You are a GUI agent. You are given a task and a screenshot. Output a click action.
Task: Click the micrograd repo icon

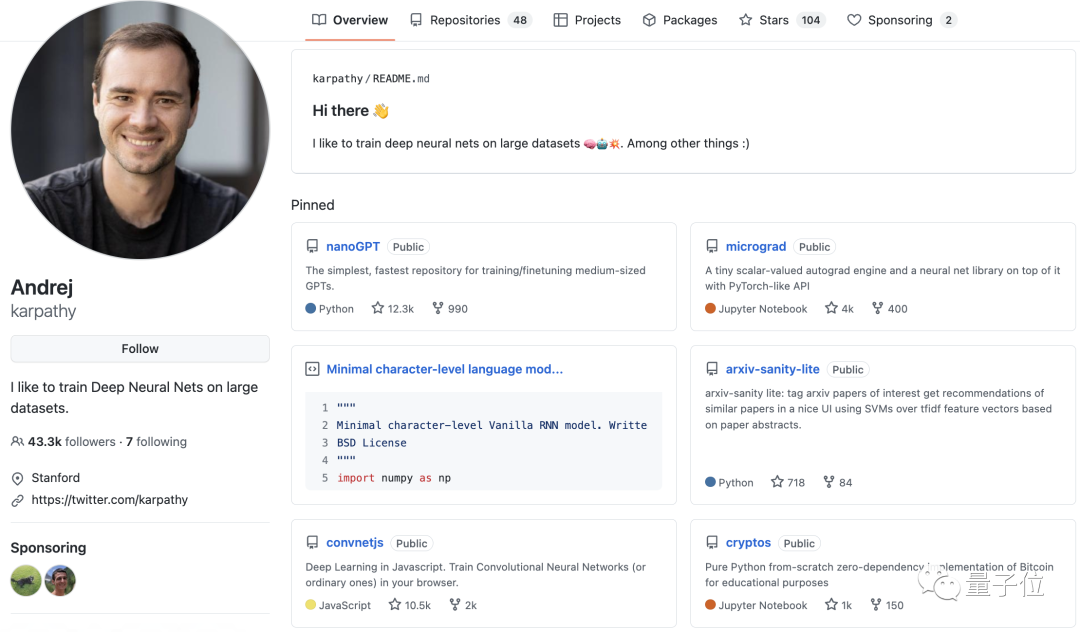click(x=712, y=246)
